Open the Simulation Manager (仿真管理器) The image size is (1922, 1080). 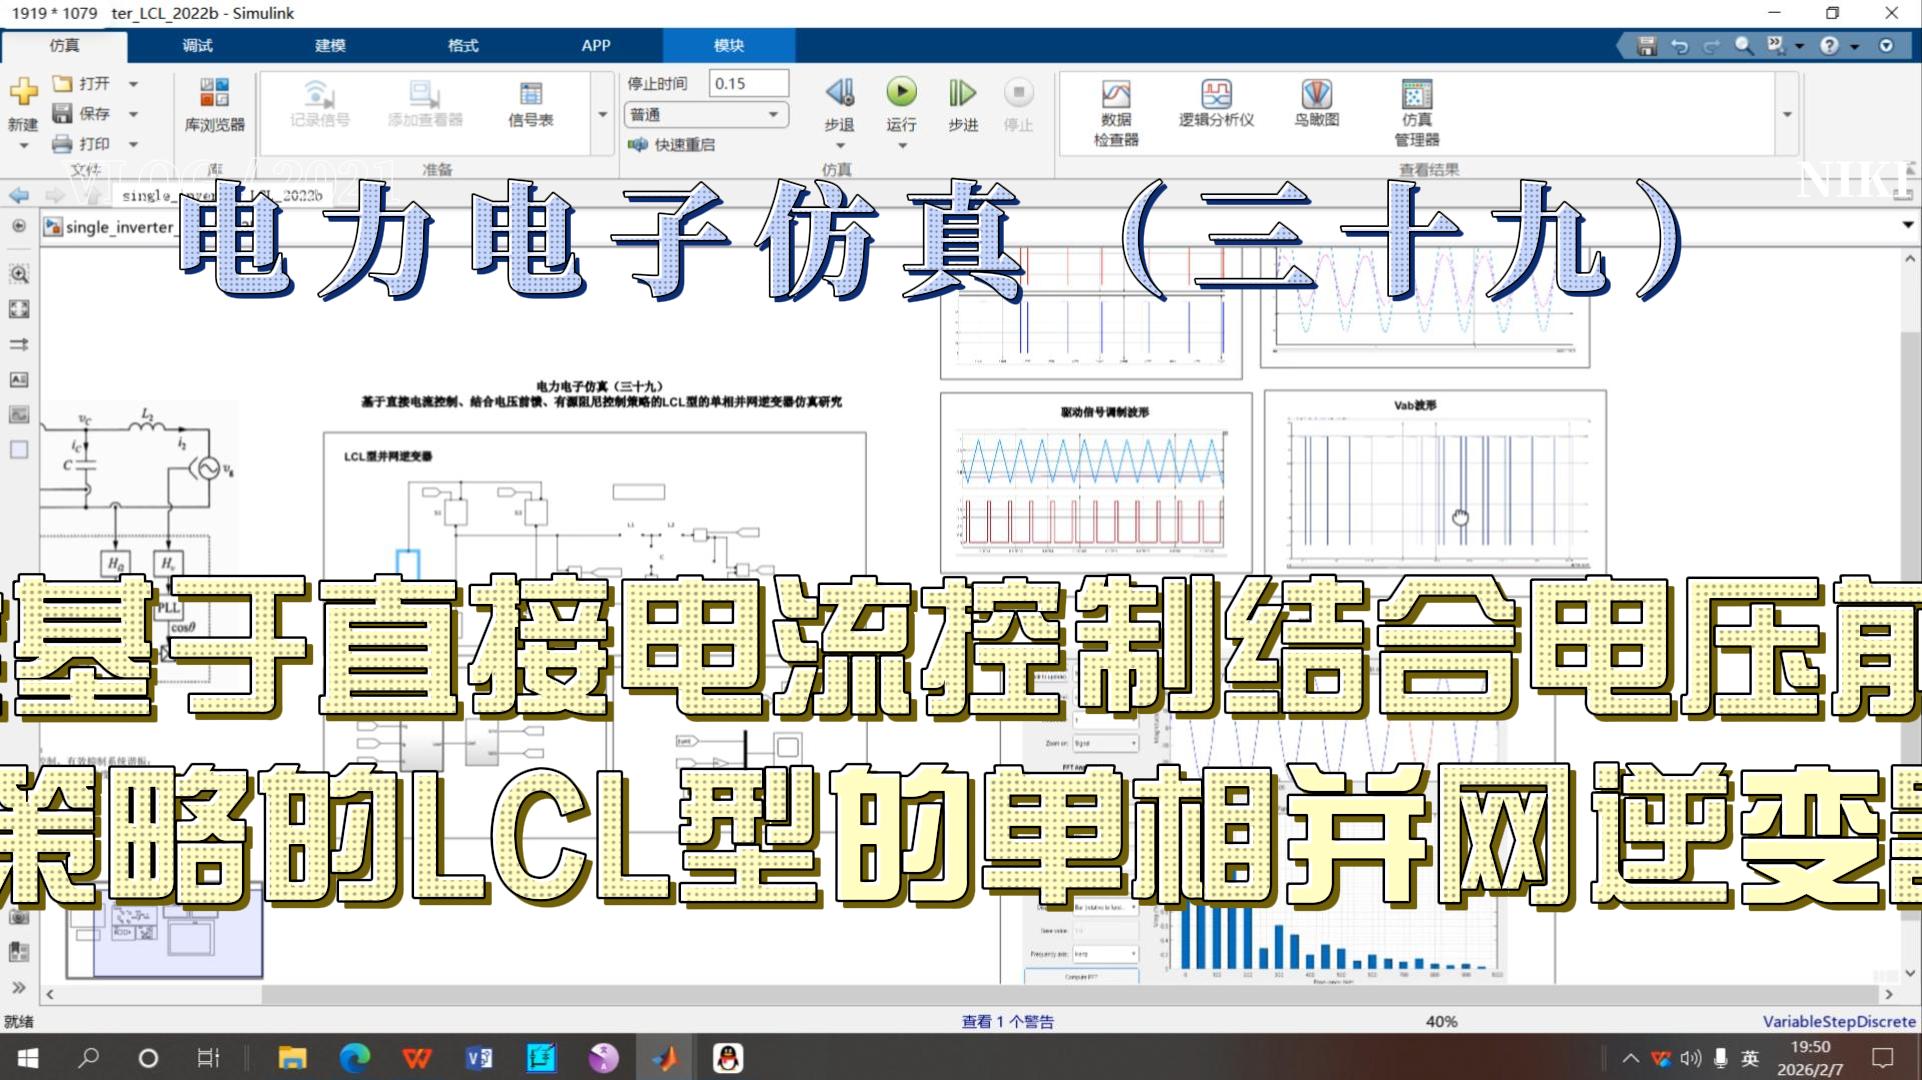click(1416, 96)
